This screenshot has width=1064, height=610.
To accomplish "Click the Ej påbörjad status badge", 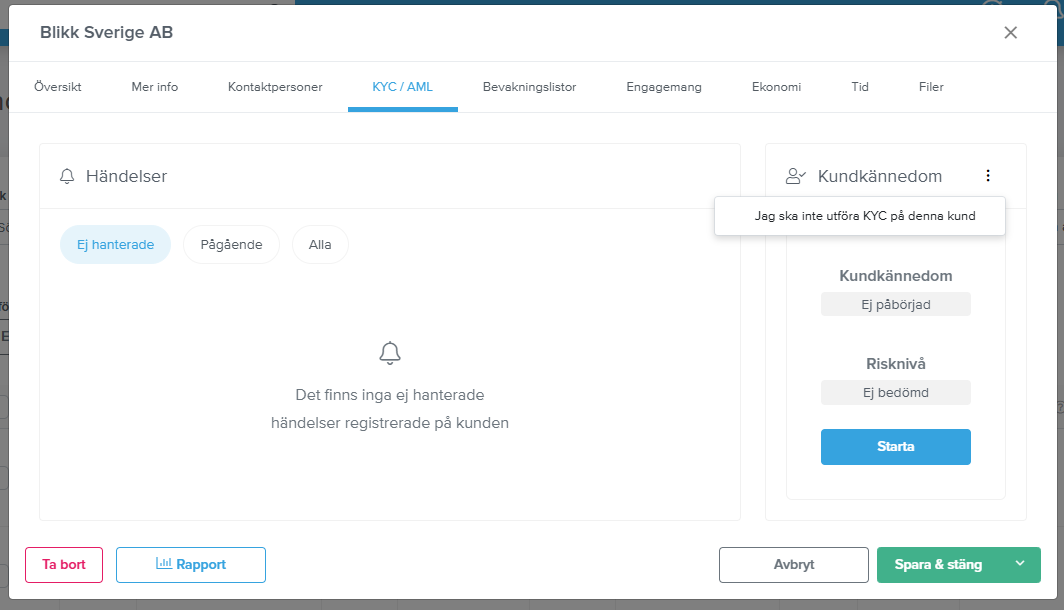I will tap(896, 304).
